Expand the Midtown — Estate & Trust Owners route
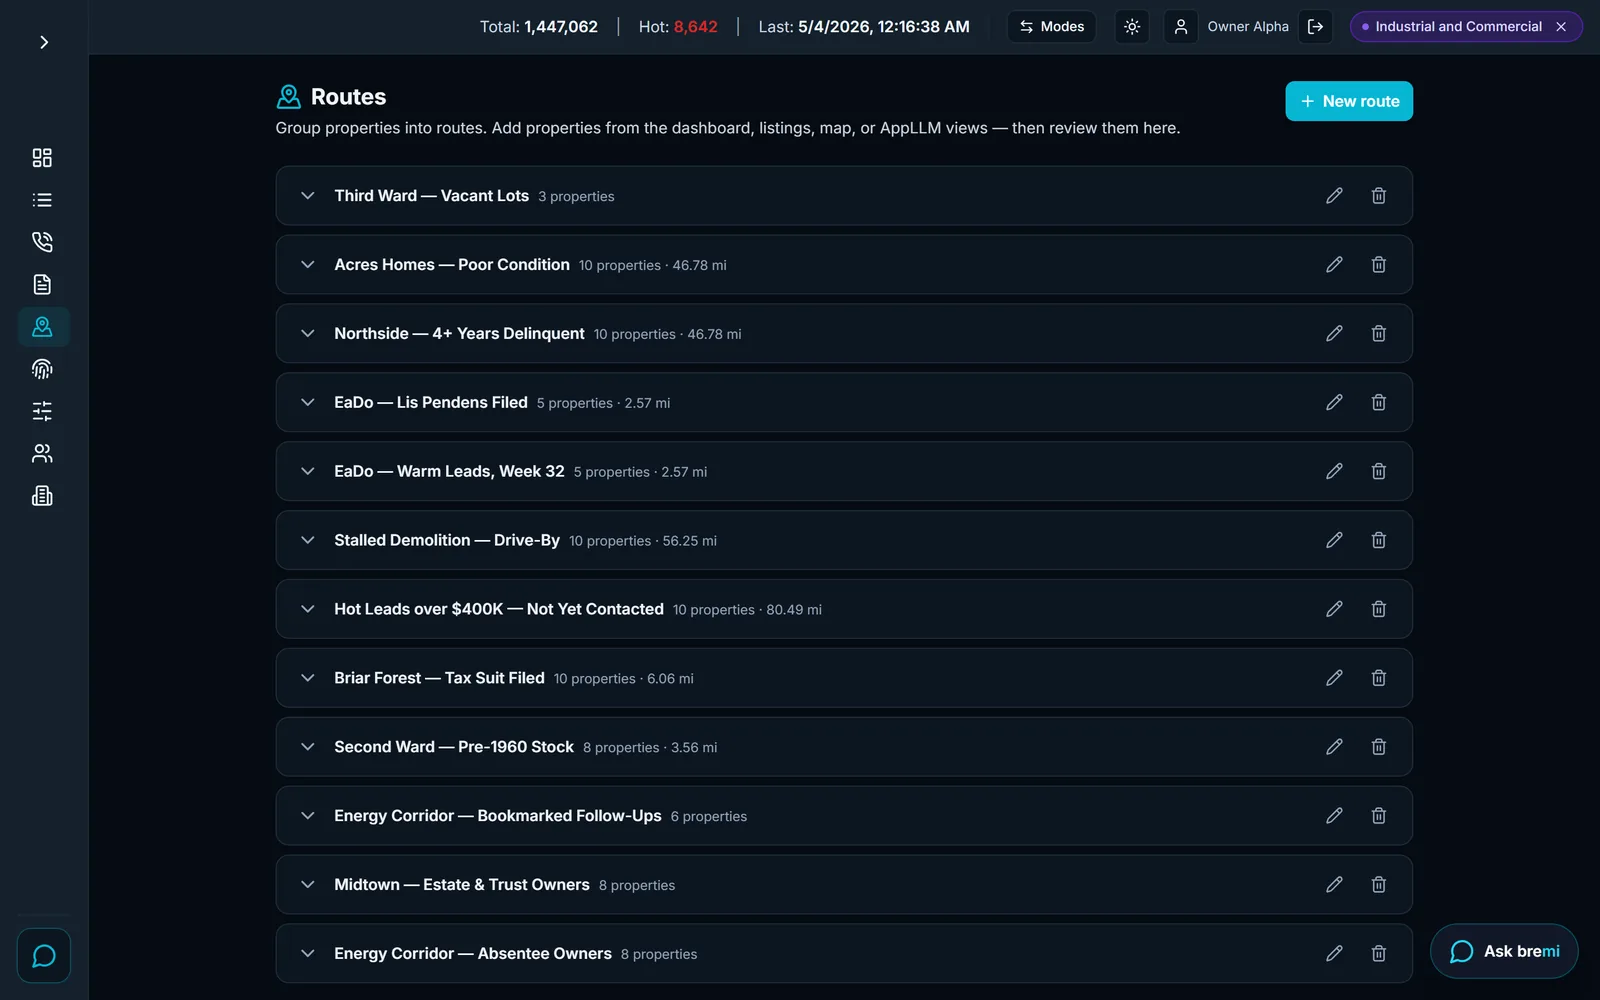Image resolution: width=1600 pixels, height=1000 pixels. tap(308, 885)
